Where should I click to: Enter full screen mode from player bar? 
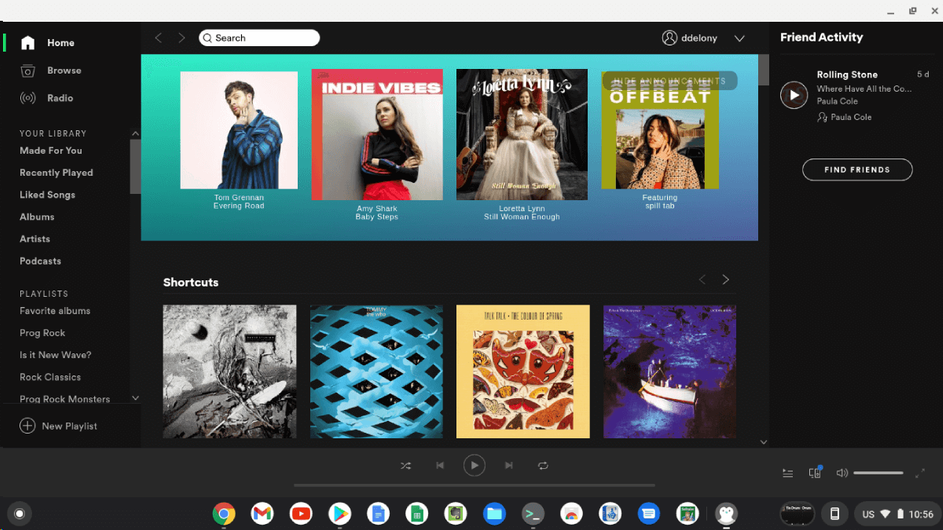tap(921, 473)
